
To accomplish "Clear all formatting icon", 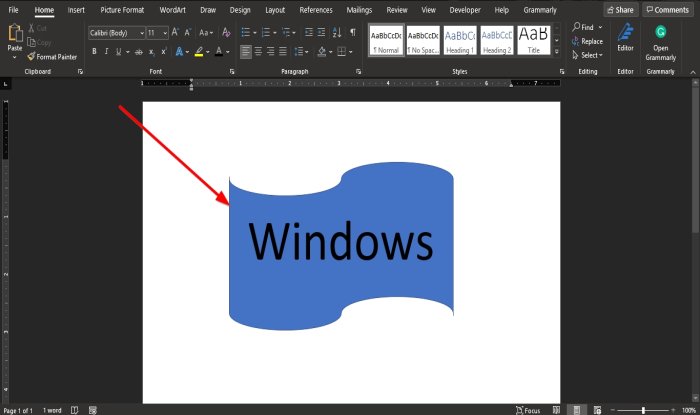I will pyautogui.click(x=226, y=32).
